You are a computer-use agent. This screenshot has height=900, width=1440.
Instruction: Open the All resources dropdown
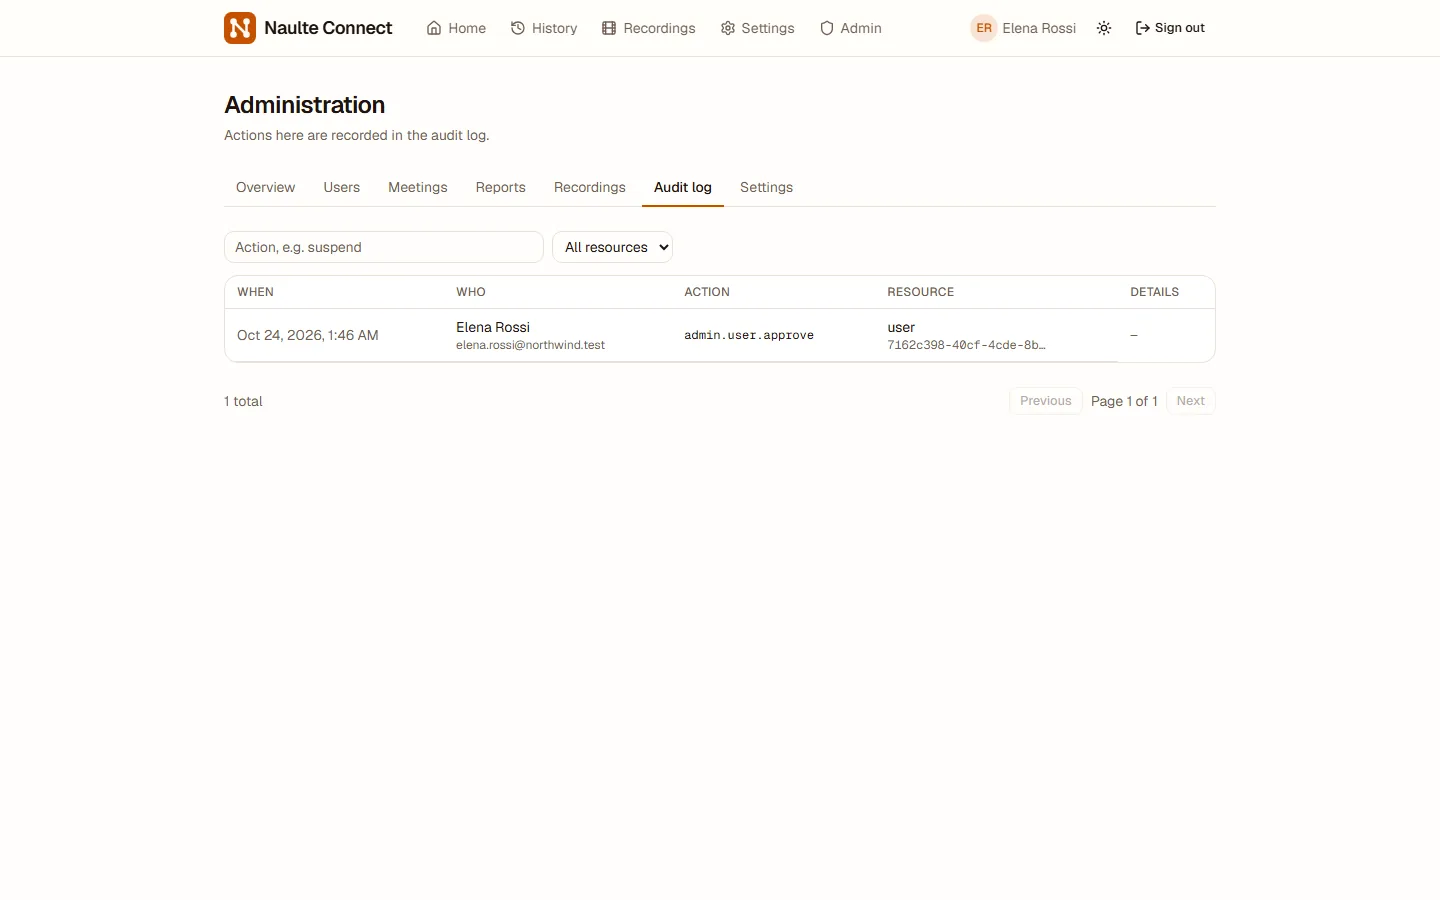[612, 247]
